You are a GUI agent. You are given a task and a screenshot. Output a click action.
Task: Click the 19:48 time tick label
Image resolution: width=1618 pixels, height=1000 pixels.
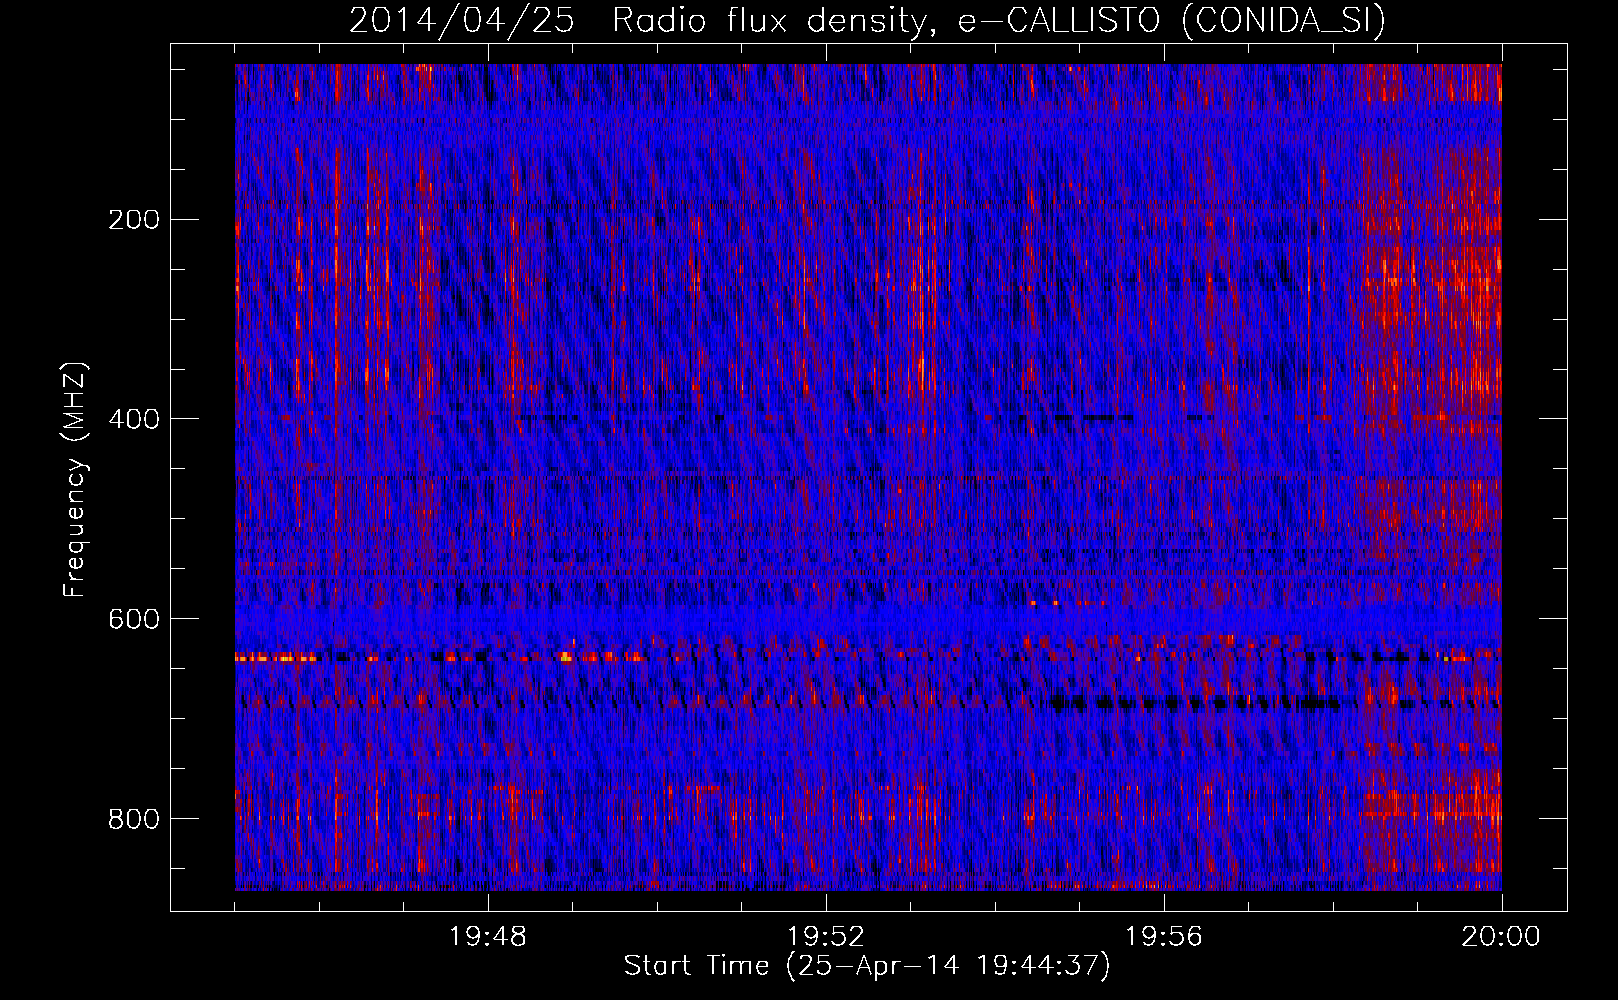click(488, 937)
